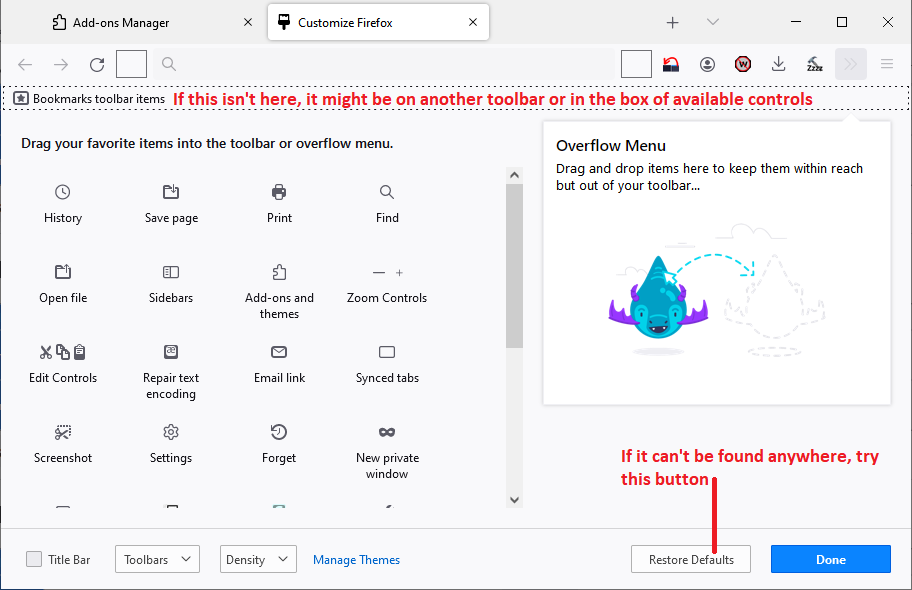Click the scrollbar down arrow
This screenshot has width=912, height=590.
tap(514, 500)
